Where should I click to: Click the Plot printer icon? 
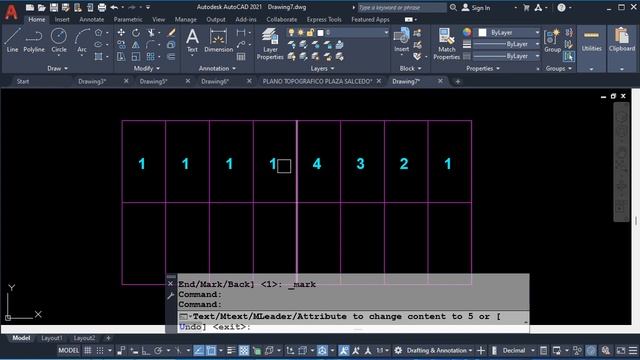tap(102, 7)
